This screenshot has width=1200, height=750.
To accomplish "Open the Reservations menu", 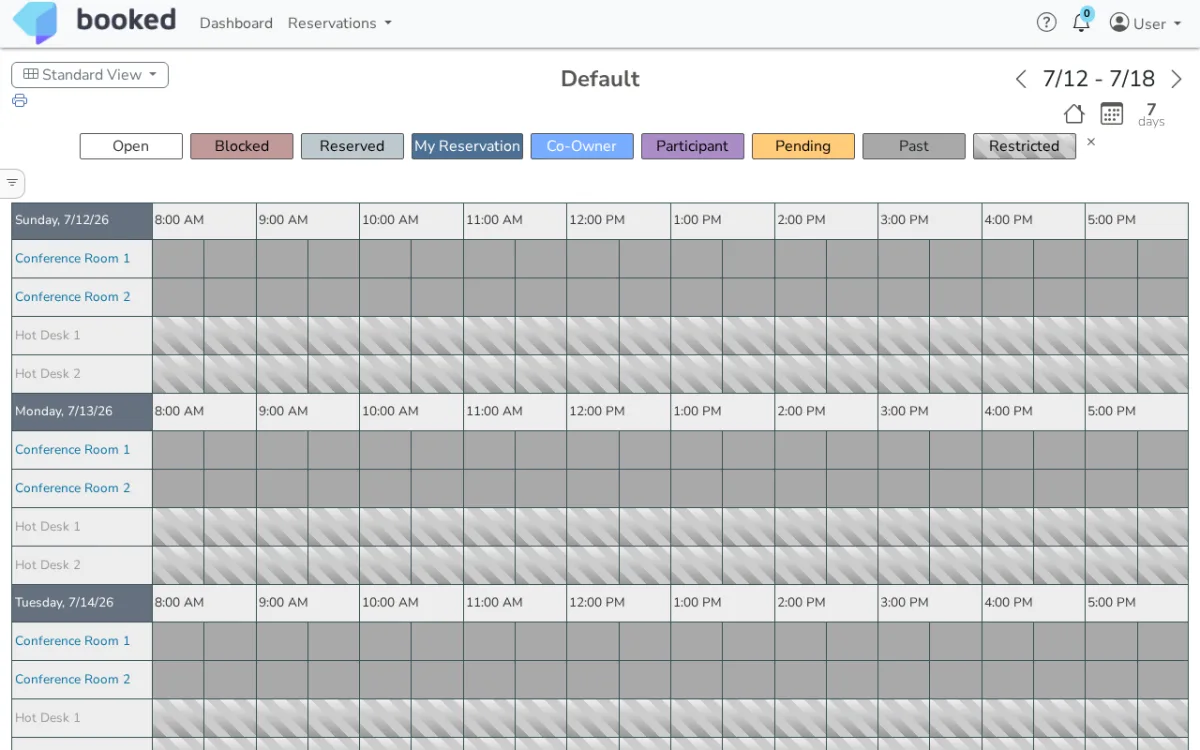I will tap(340, 23).
